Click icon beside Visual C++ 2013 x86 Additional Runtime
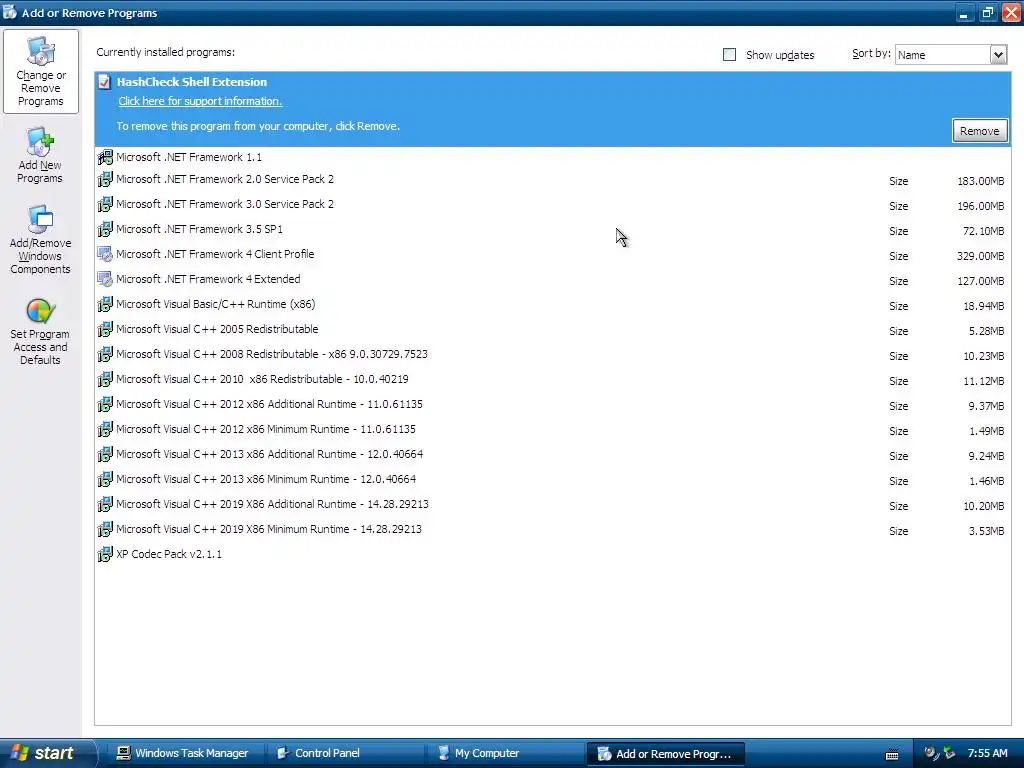Screen dimensions: 1024x768 pyautogui.click(x=104, y=454)
